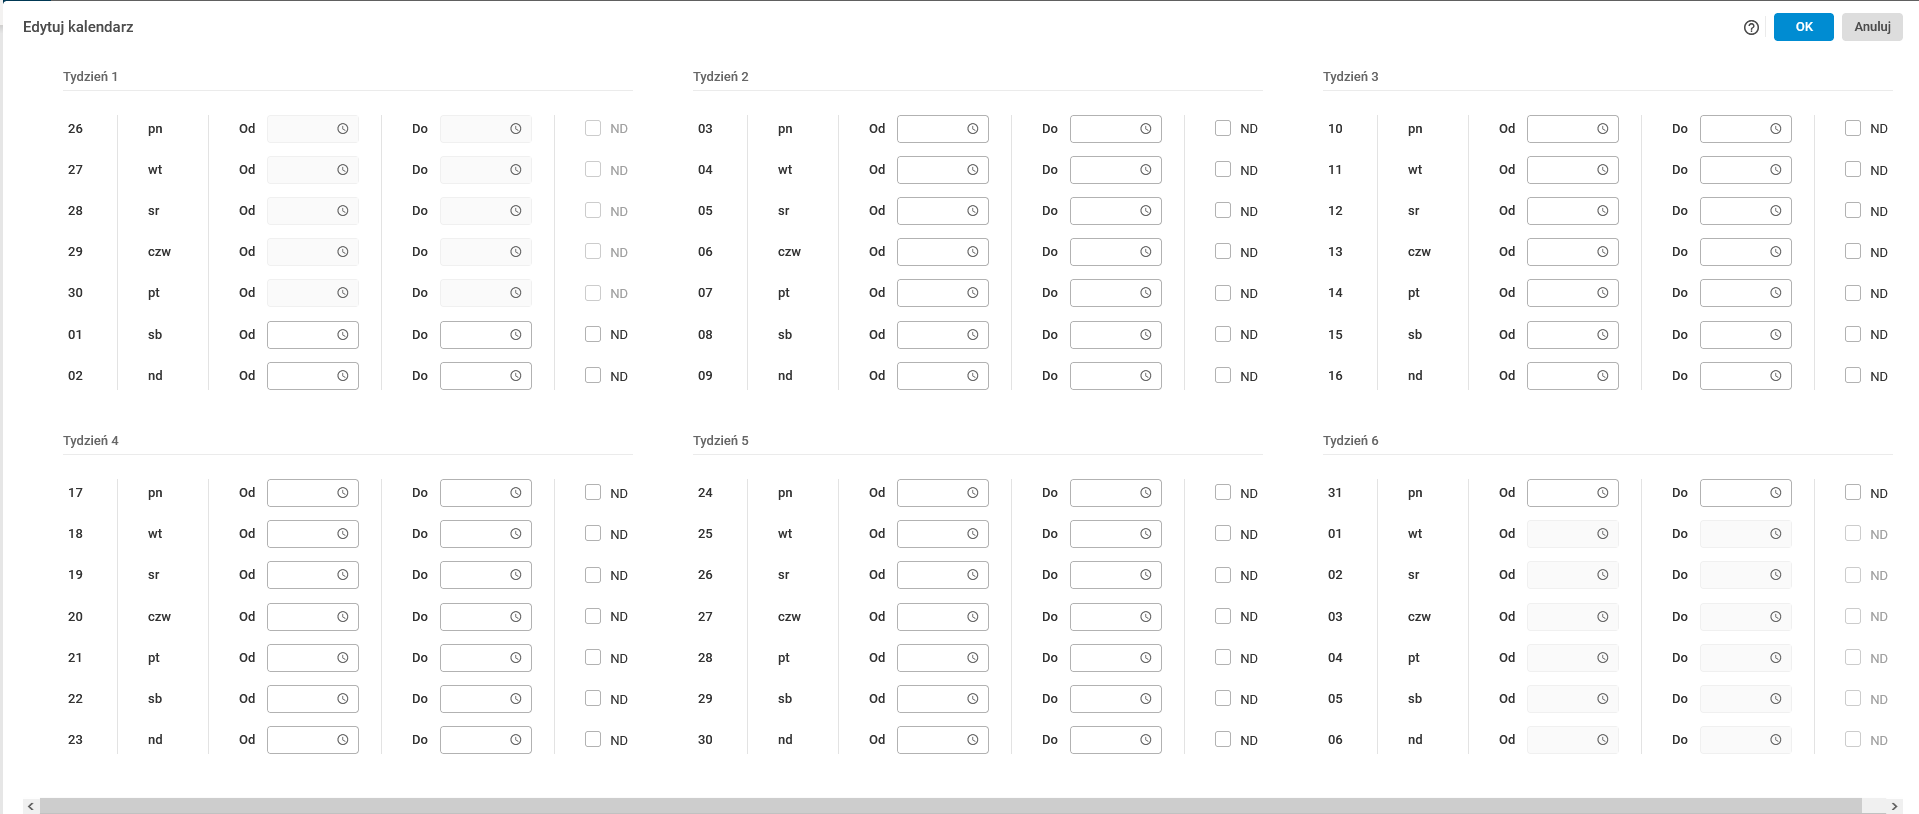Click the "Edytuj kalendarz" dialog title

[78, 27]
